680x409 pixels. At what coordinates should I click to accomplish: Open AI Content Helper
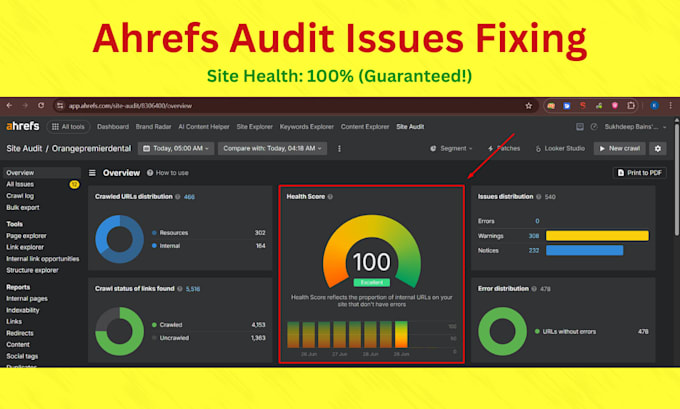coord(204,127)
